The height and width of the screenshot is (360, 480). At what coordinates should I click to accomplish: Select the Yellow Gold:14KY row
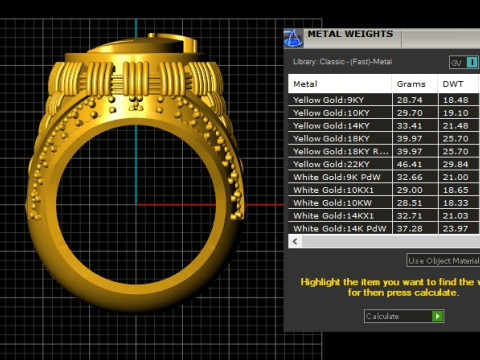pos(384,126)
